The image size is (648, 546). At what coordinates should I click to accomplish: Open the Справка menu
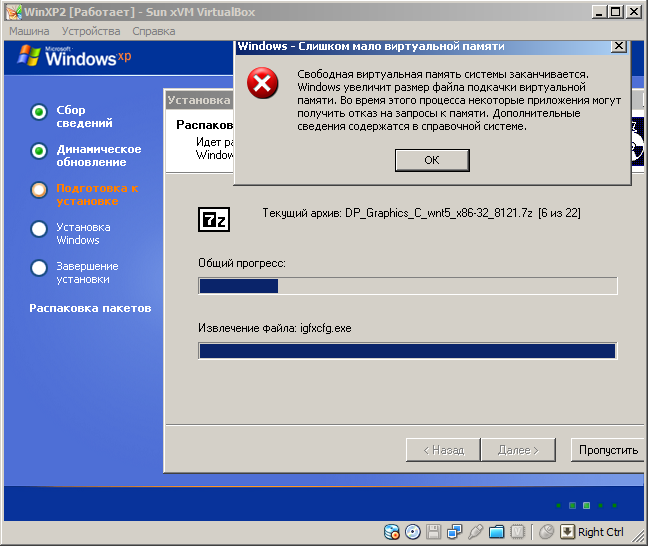(154, 31)
